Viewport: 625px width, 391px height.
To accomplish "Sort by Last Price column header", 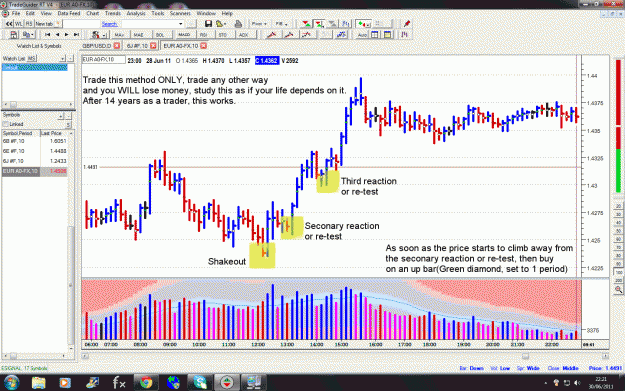I will 55,133.
